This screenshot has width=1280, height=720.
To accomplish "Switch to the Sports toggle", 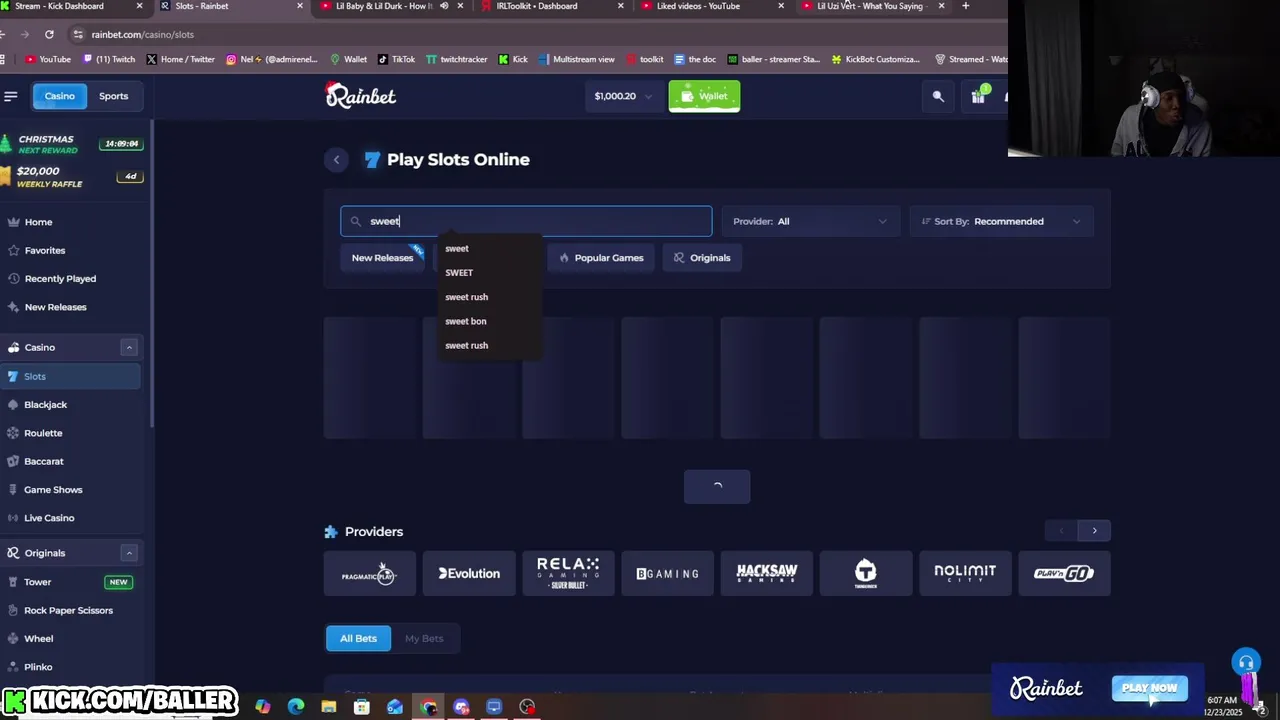I will 113,96.
